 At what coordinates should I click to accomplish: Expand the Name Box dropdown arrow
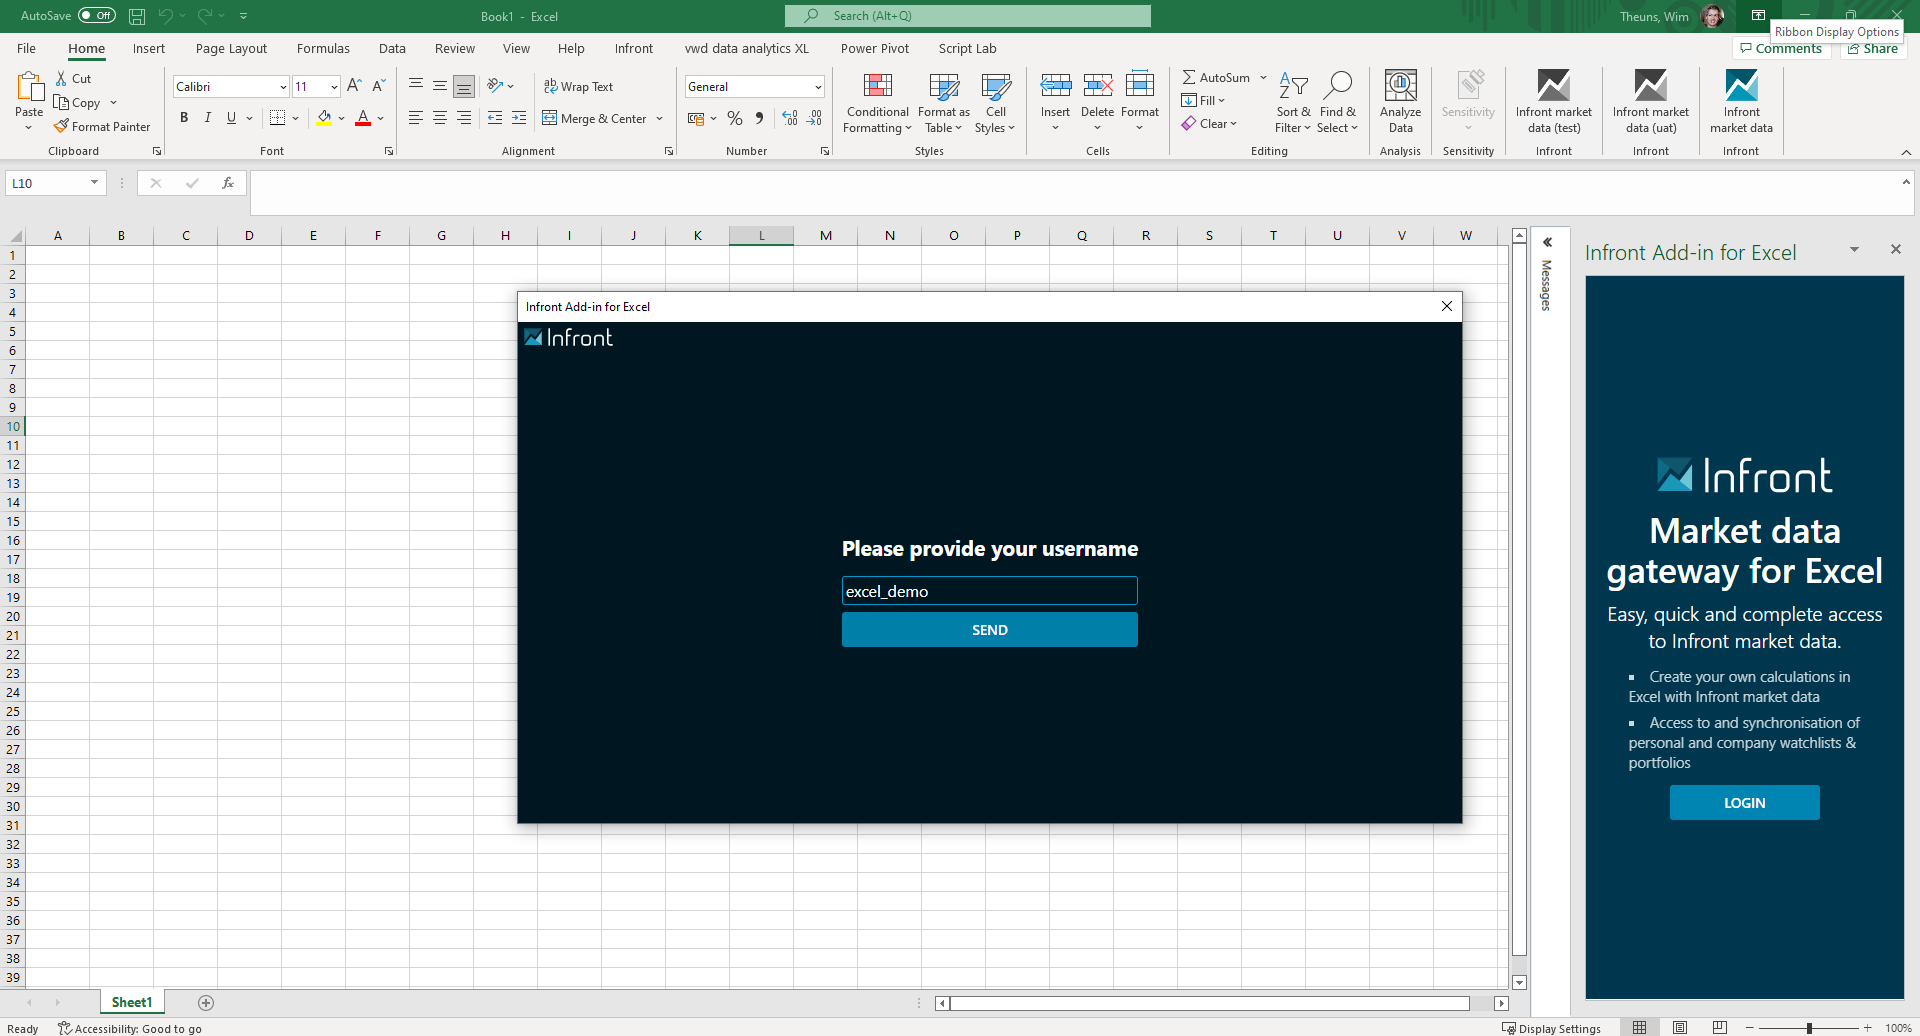(x=94, y=183)
